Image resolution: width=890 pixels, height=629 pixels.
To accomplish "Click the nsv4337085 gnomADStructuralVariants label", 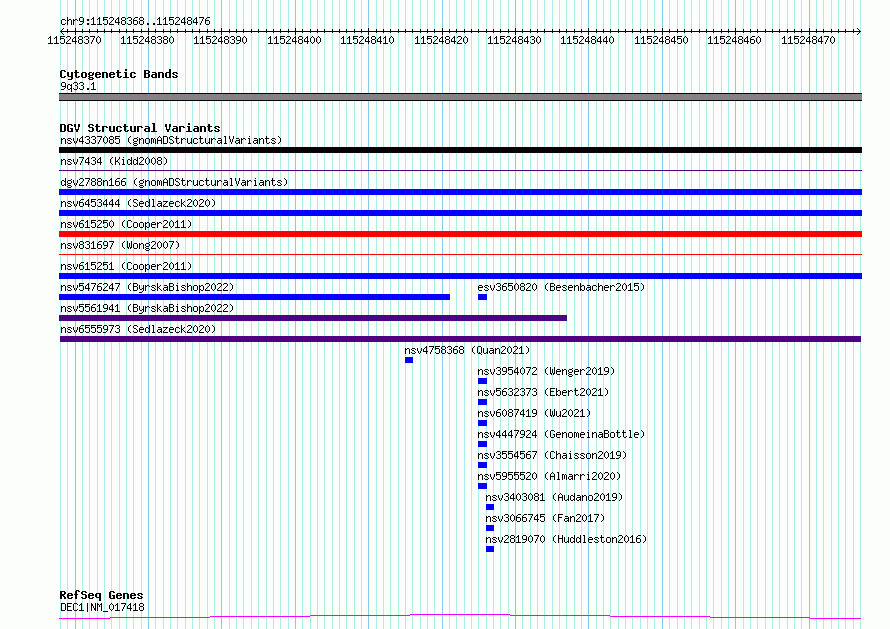I will point(171,140).
